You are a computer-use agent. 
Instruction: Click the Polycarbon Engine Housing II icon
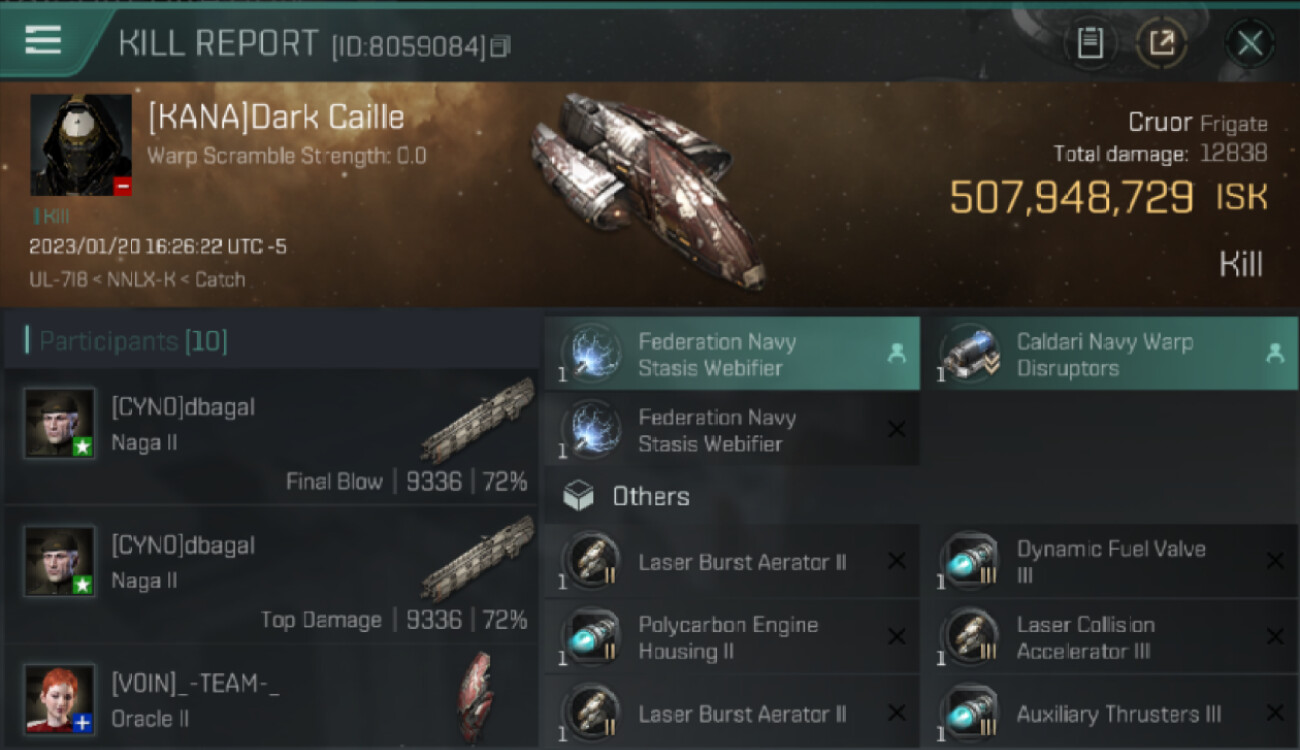click(x=590, y=637)
